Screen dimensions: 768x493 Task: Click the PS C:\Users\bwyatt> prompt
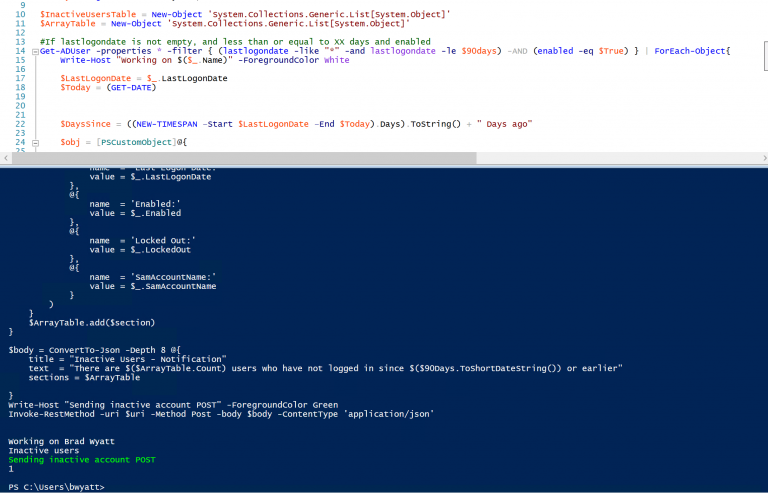pos(56,487)
